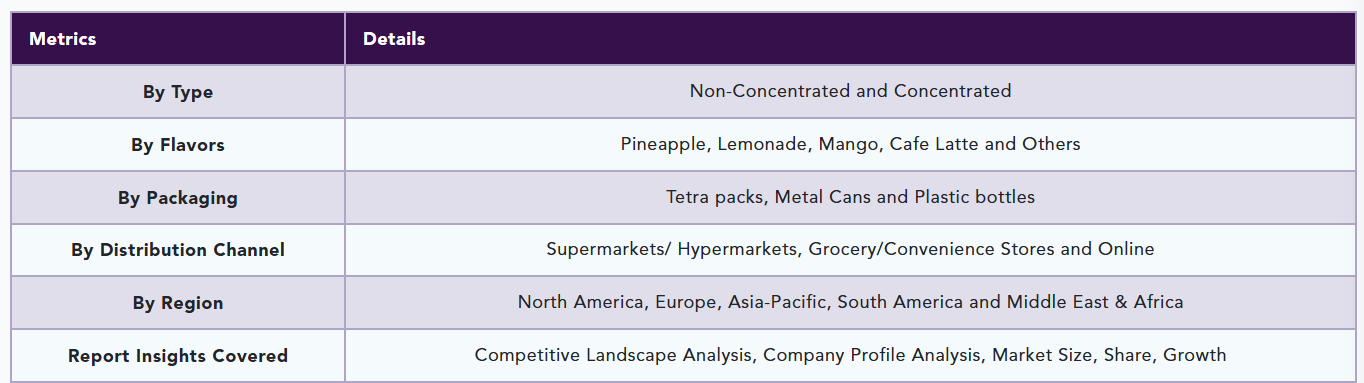
Task: Select the Report Insights Covered label
Action: coord(178,356)
